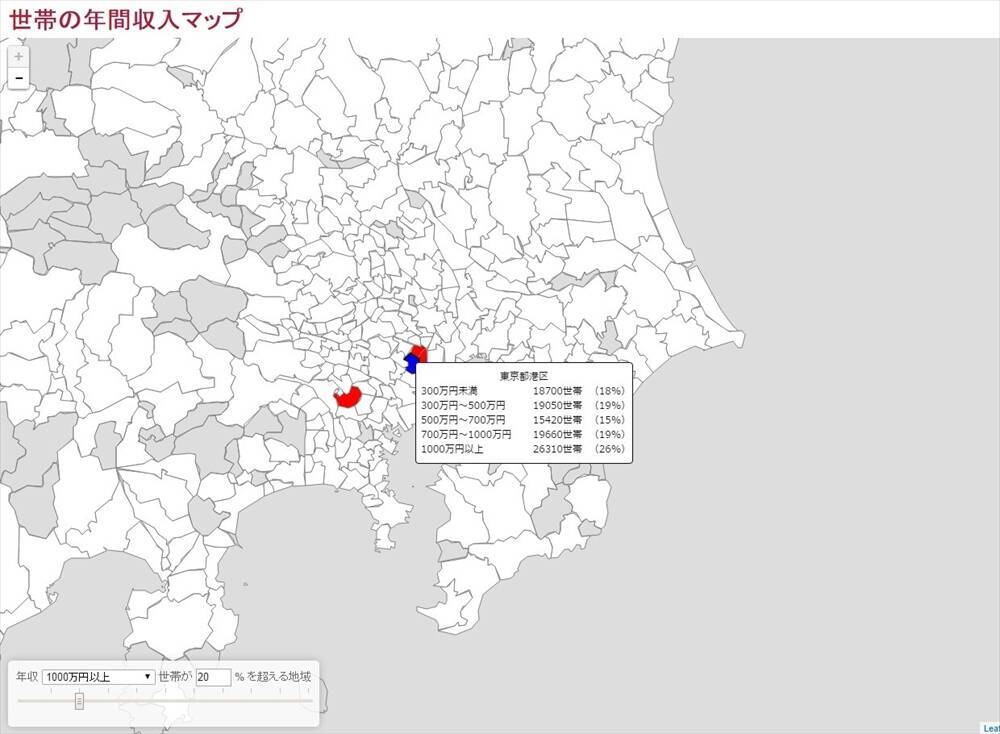This screenshot has height=734, width=1000.
Task: Click the 東京都港区 tooltip title
Action: pos(524,376)
